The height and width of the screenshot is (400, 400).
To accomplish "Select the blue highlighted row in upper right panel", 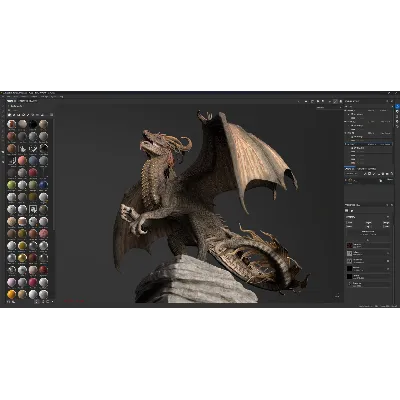I will [368, 144].
